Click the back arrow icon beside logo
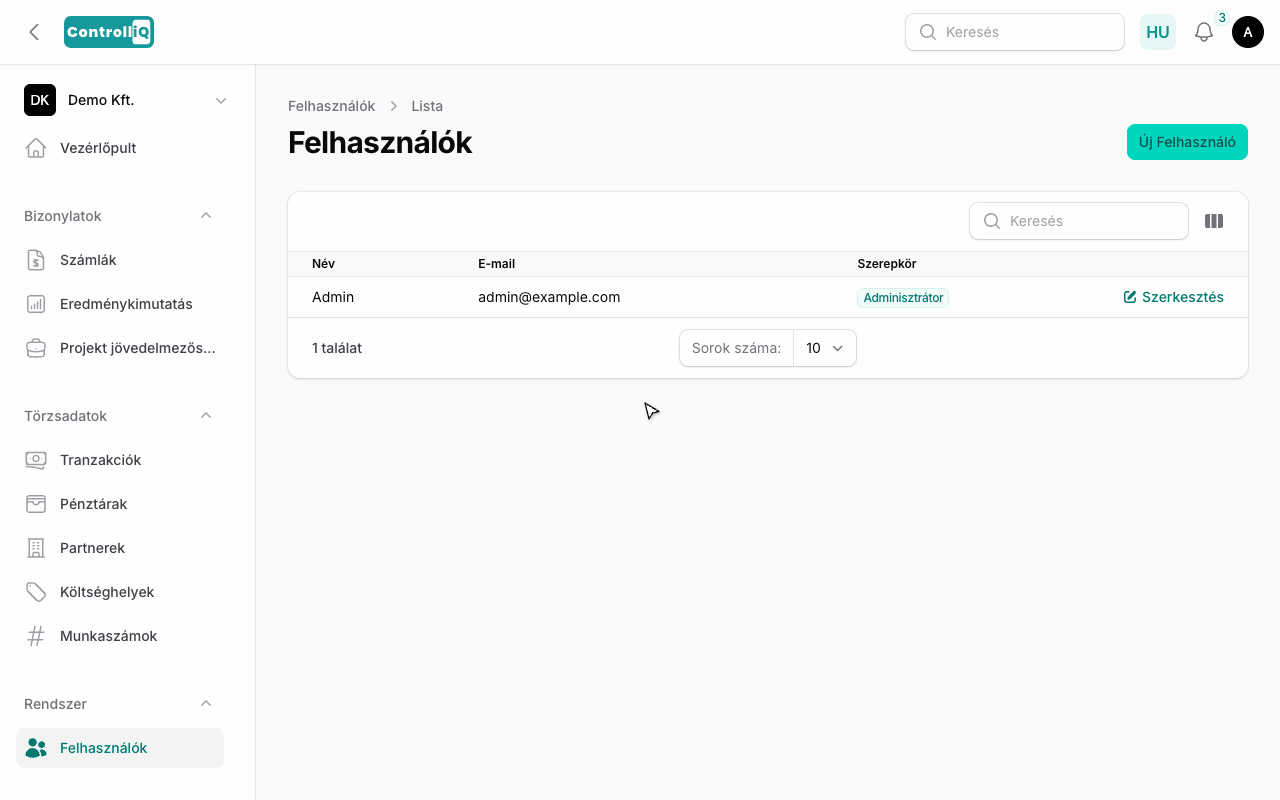The height and width of the screenshot is (800, 1280). coord(34,32)
